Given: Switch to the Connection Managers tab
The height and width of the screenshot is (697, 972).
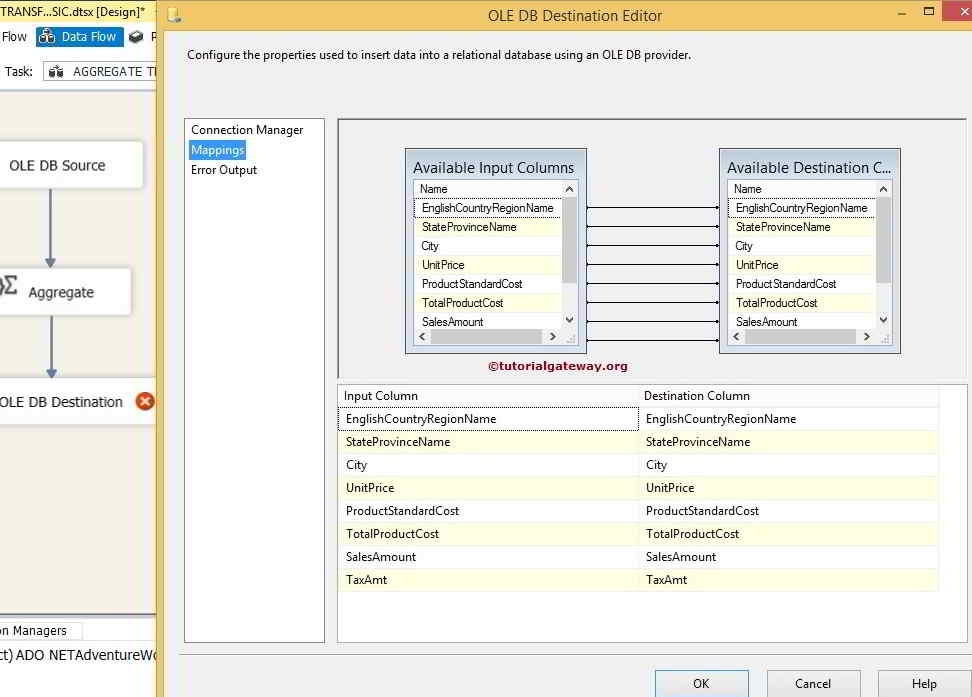Looking at the screenshot, I should [x=33, y=630].
